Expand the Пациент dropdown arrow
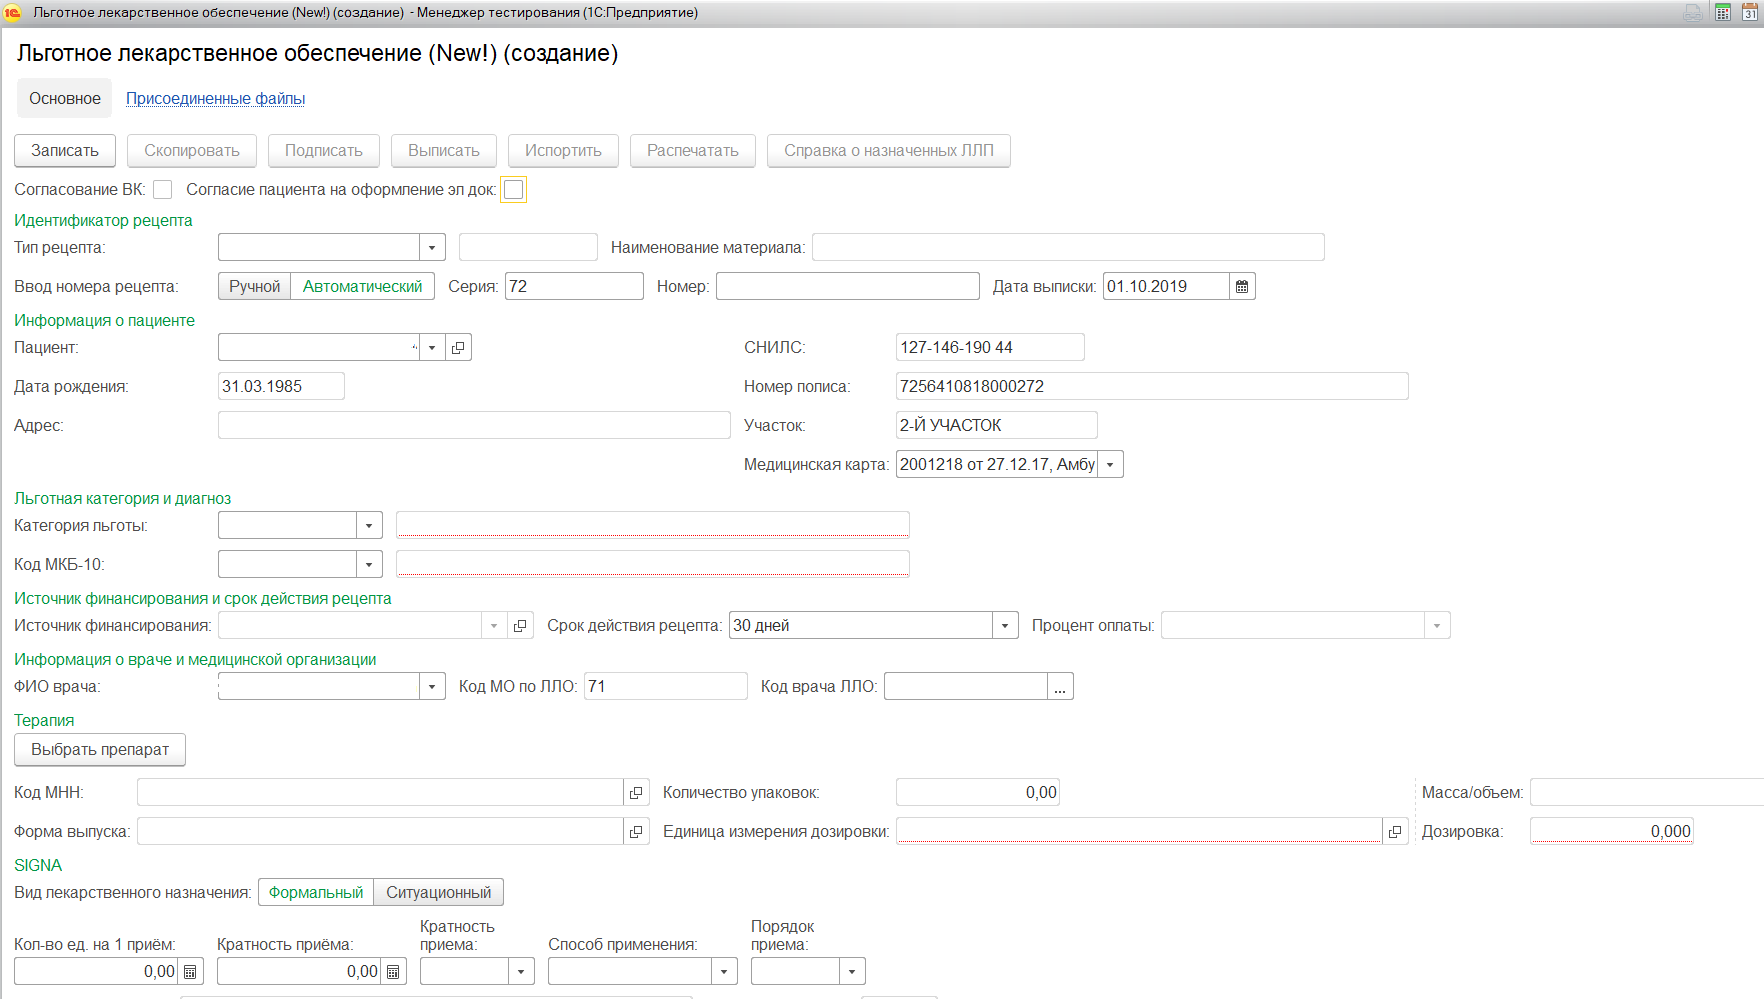1764x999 pixels. pos(432,347)
